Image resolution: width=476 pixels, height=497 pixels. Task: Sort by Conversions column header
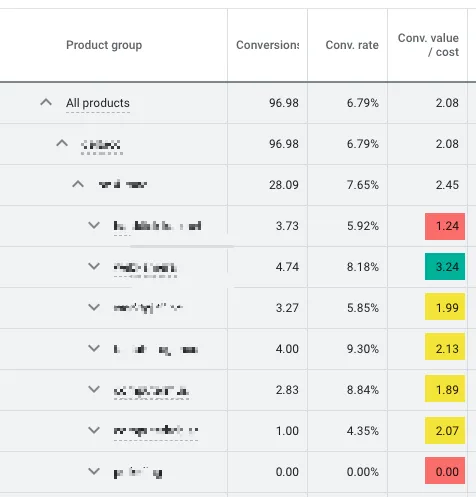267,45
